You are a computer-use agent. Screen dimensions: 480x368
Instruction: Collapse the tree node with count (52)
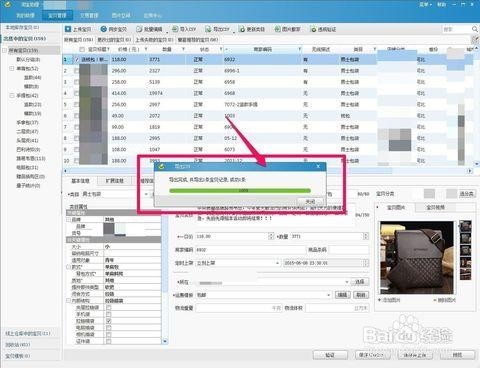tap(12, 68)
